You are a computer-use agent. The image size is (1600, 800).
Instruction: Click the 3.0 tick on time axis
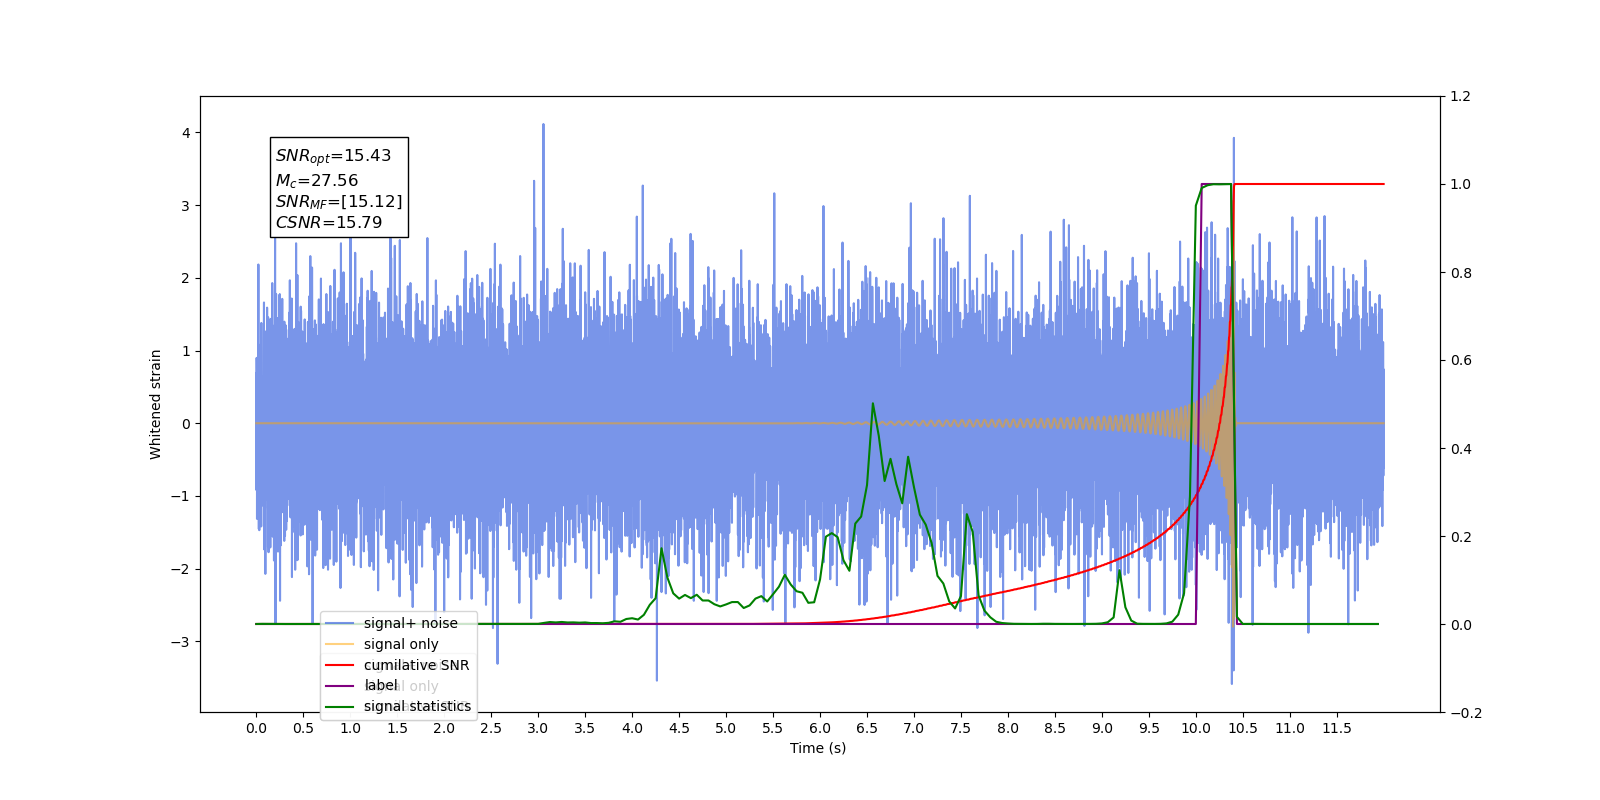(x=538, y=728)
